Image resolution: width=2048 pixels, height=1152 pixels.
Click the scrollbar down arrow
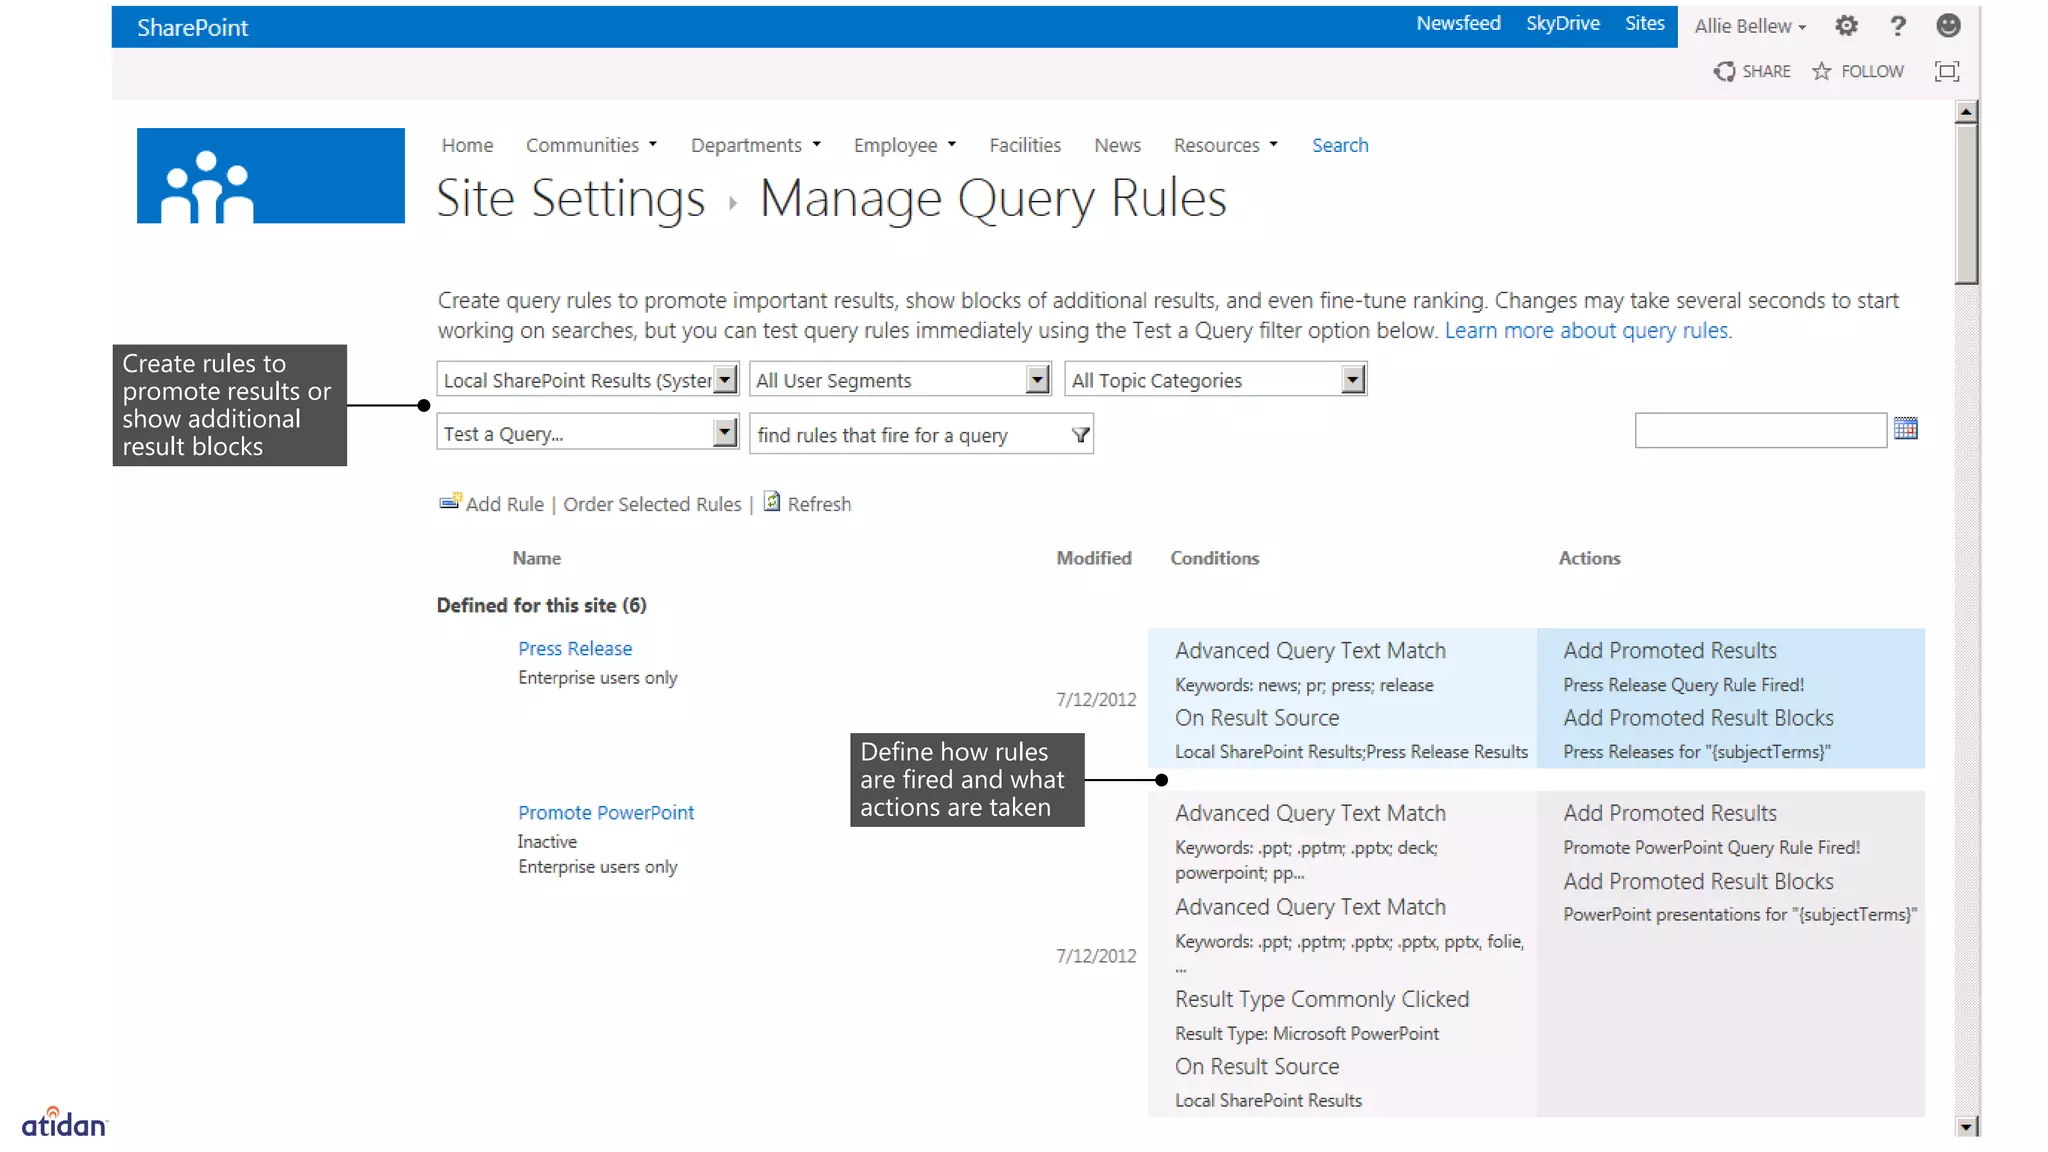tap(1966, 1126)
